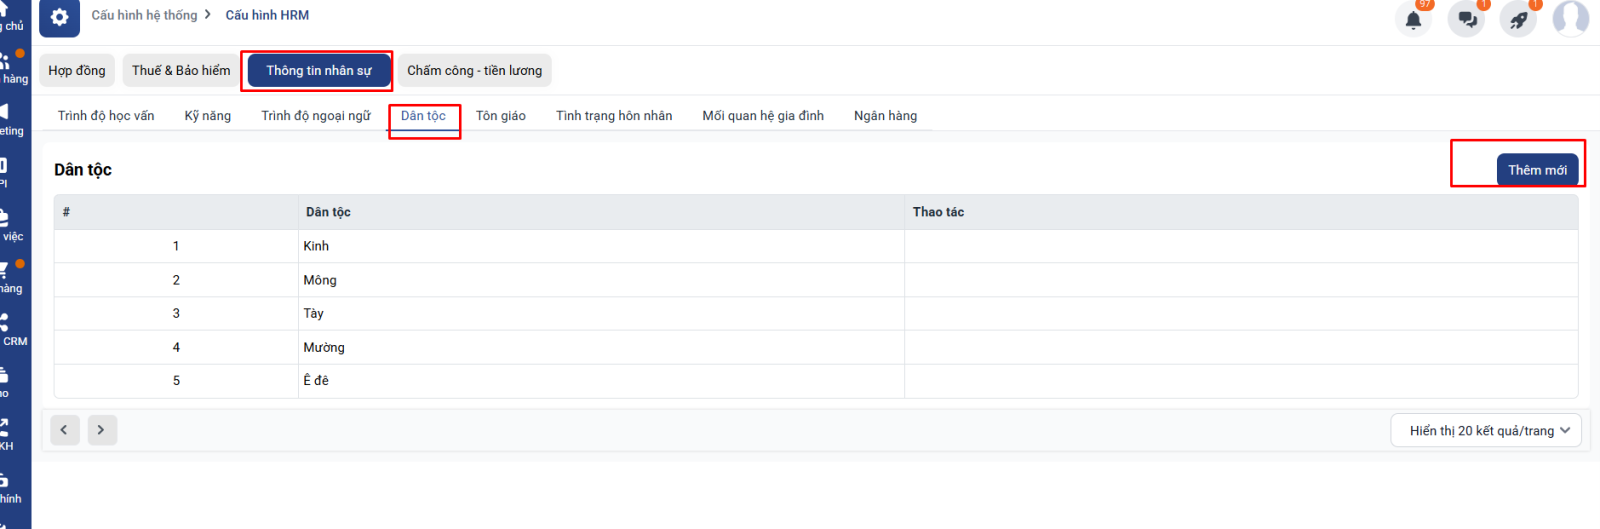Open the user avatar profile menu
This screenshot has width=1600, height=529.
click(x=1570, y=18)
